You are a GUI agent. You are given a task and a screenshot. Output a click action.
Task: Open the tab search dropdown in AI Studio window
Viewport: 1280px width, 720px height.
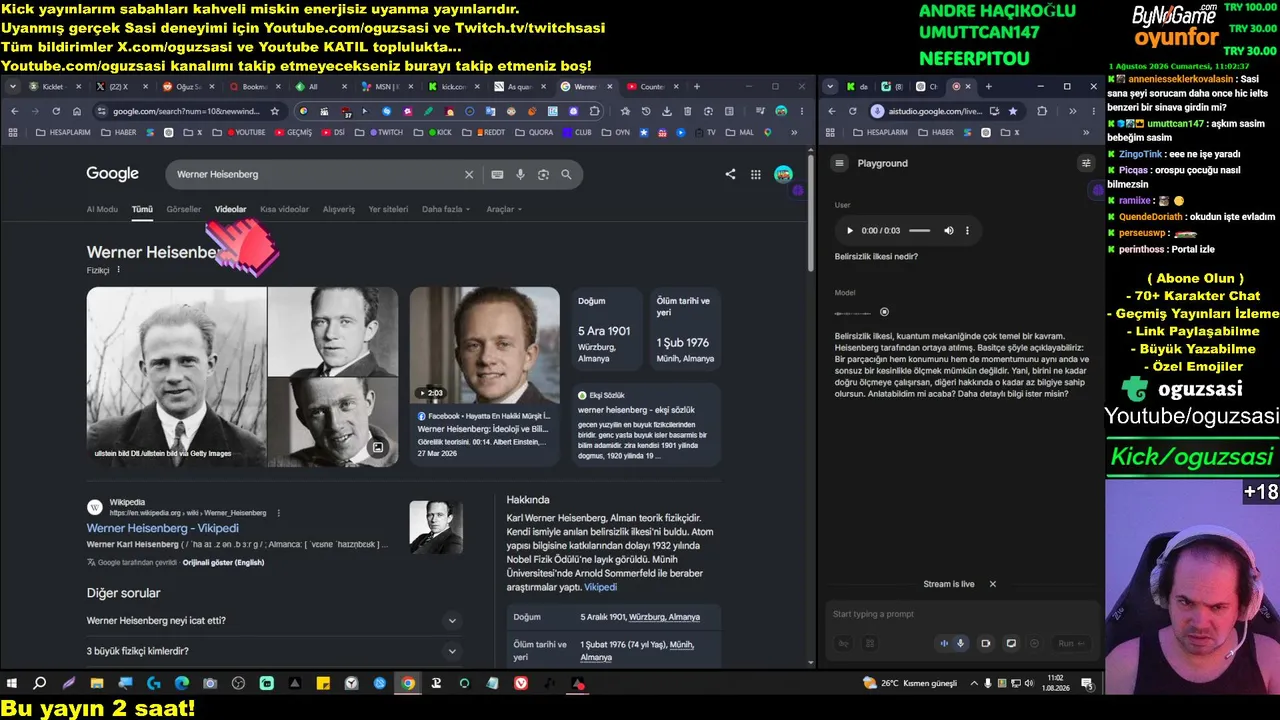(830, 87)
